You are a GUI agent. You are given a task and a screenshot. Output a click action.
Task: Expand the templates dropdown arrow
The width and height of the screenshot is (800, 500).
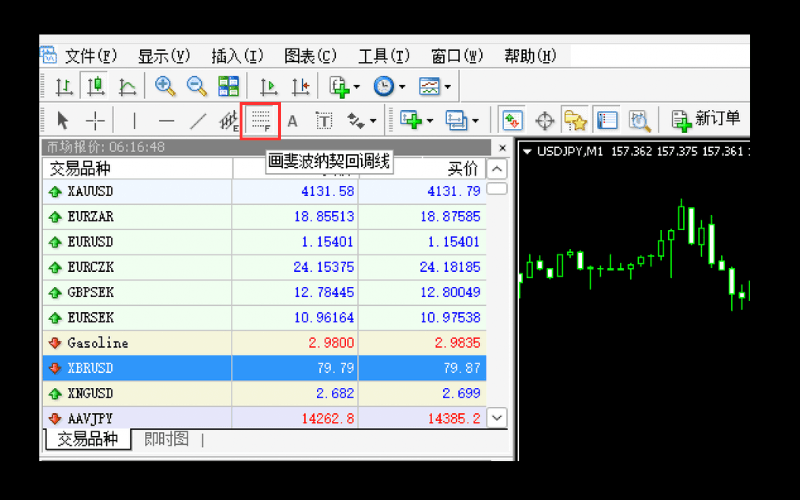(447, 87)
